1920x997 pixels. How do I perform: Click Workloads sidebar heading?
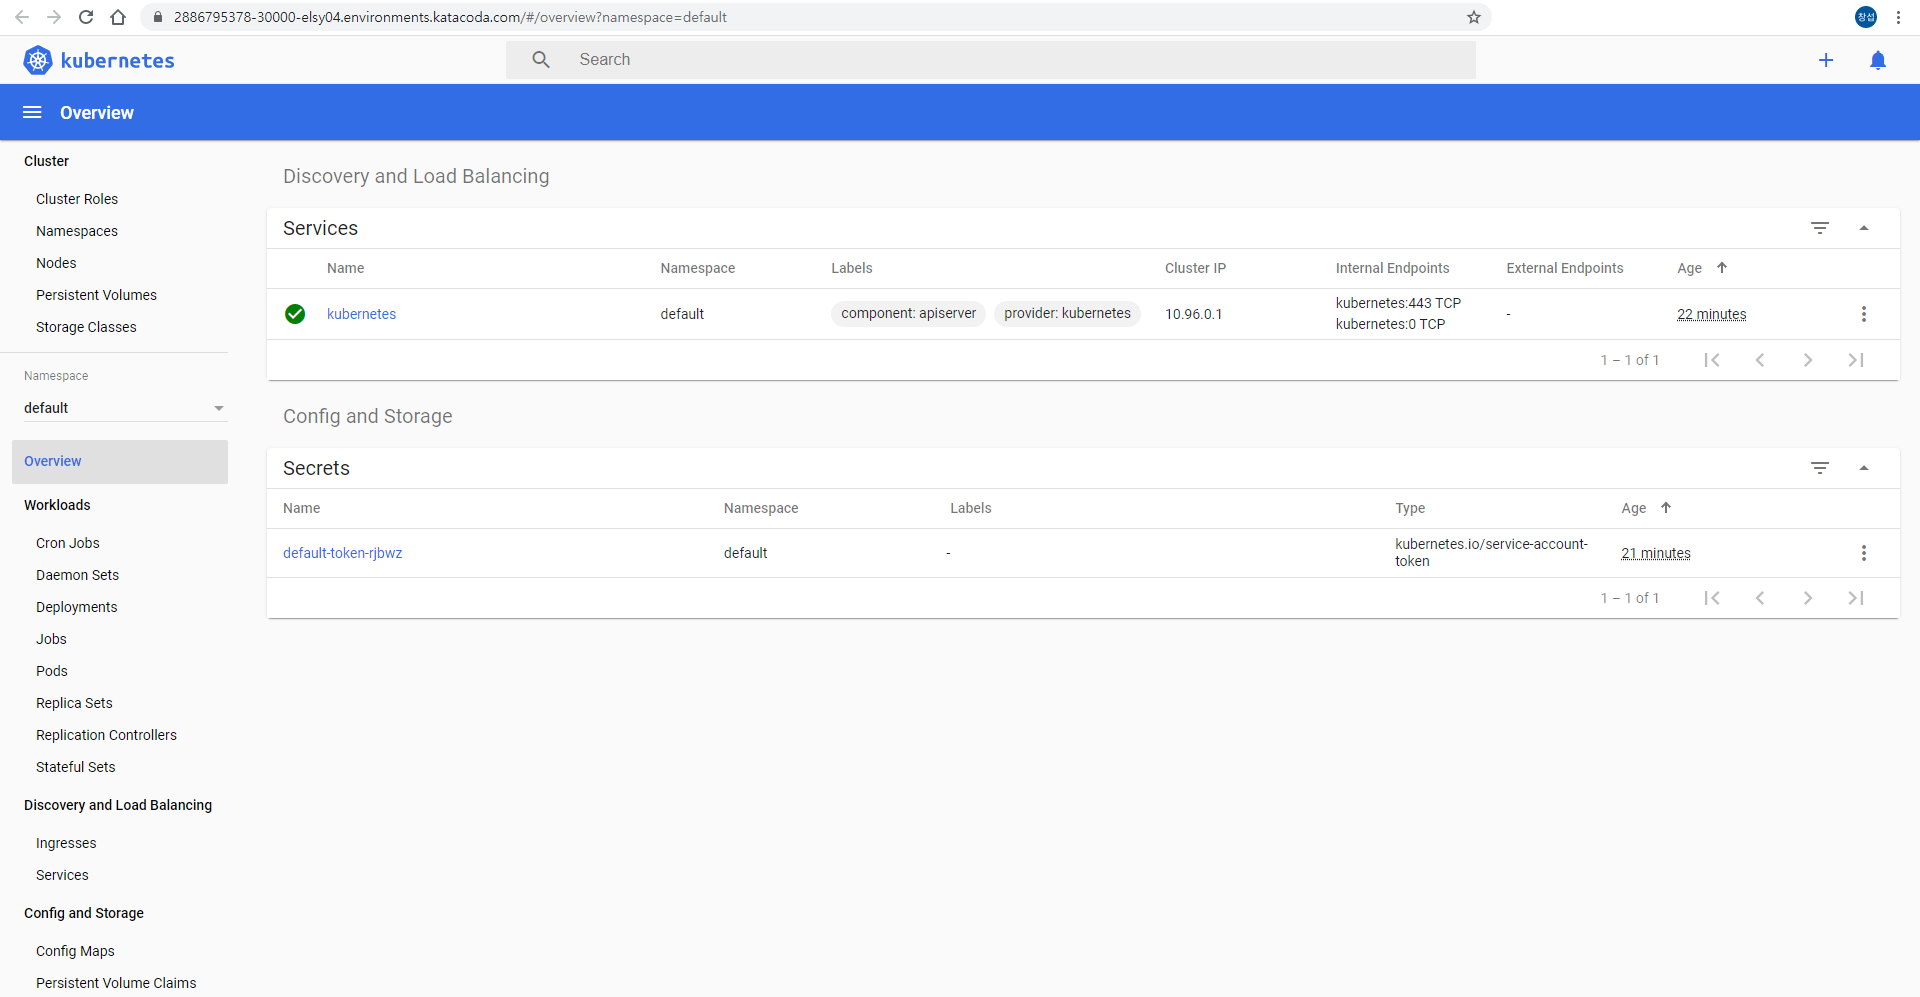click(57, 505)
